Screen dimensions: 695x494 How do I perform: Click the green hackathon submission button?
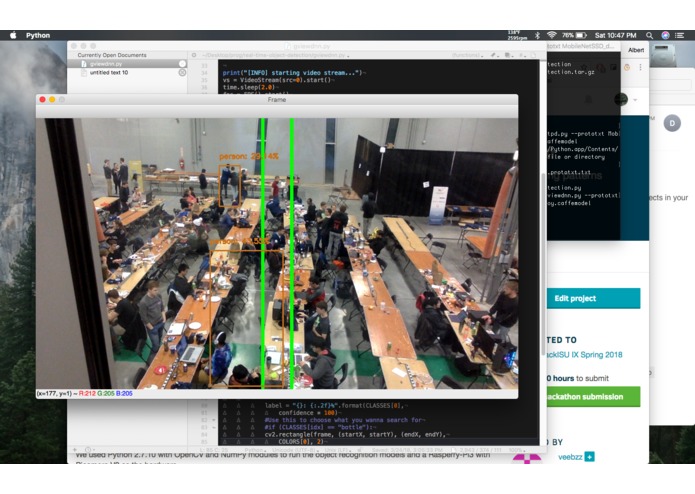pos(593,397)
